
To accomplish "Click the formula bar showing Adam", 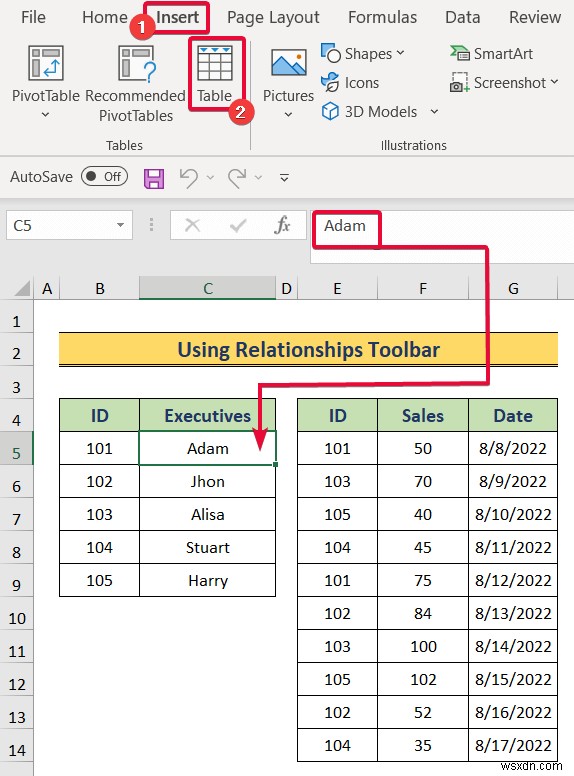I will click(x=442, y=226).
